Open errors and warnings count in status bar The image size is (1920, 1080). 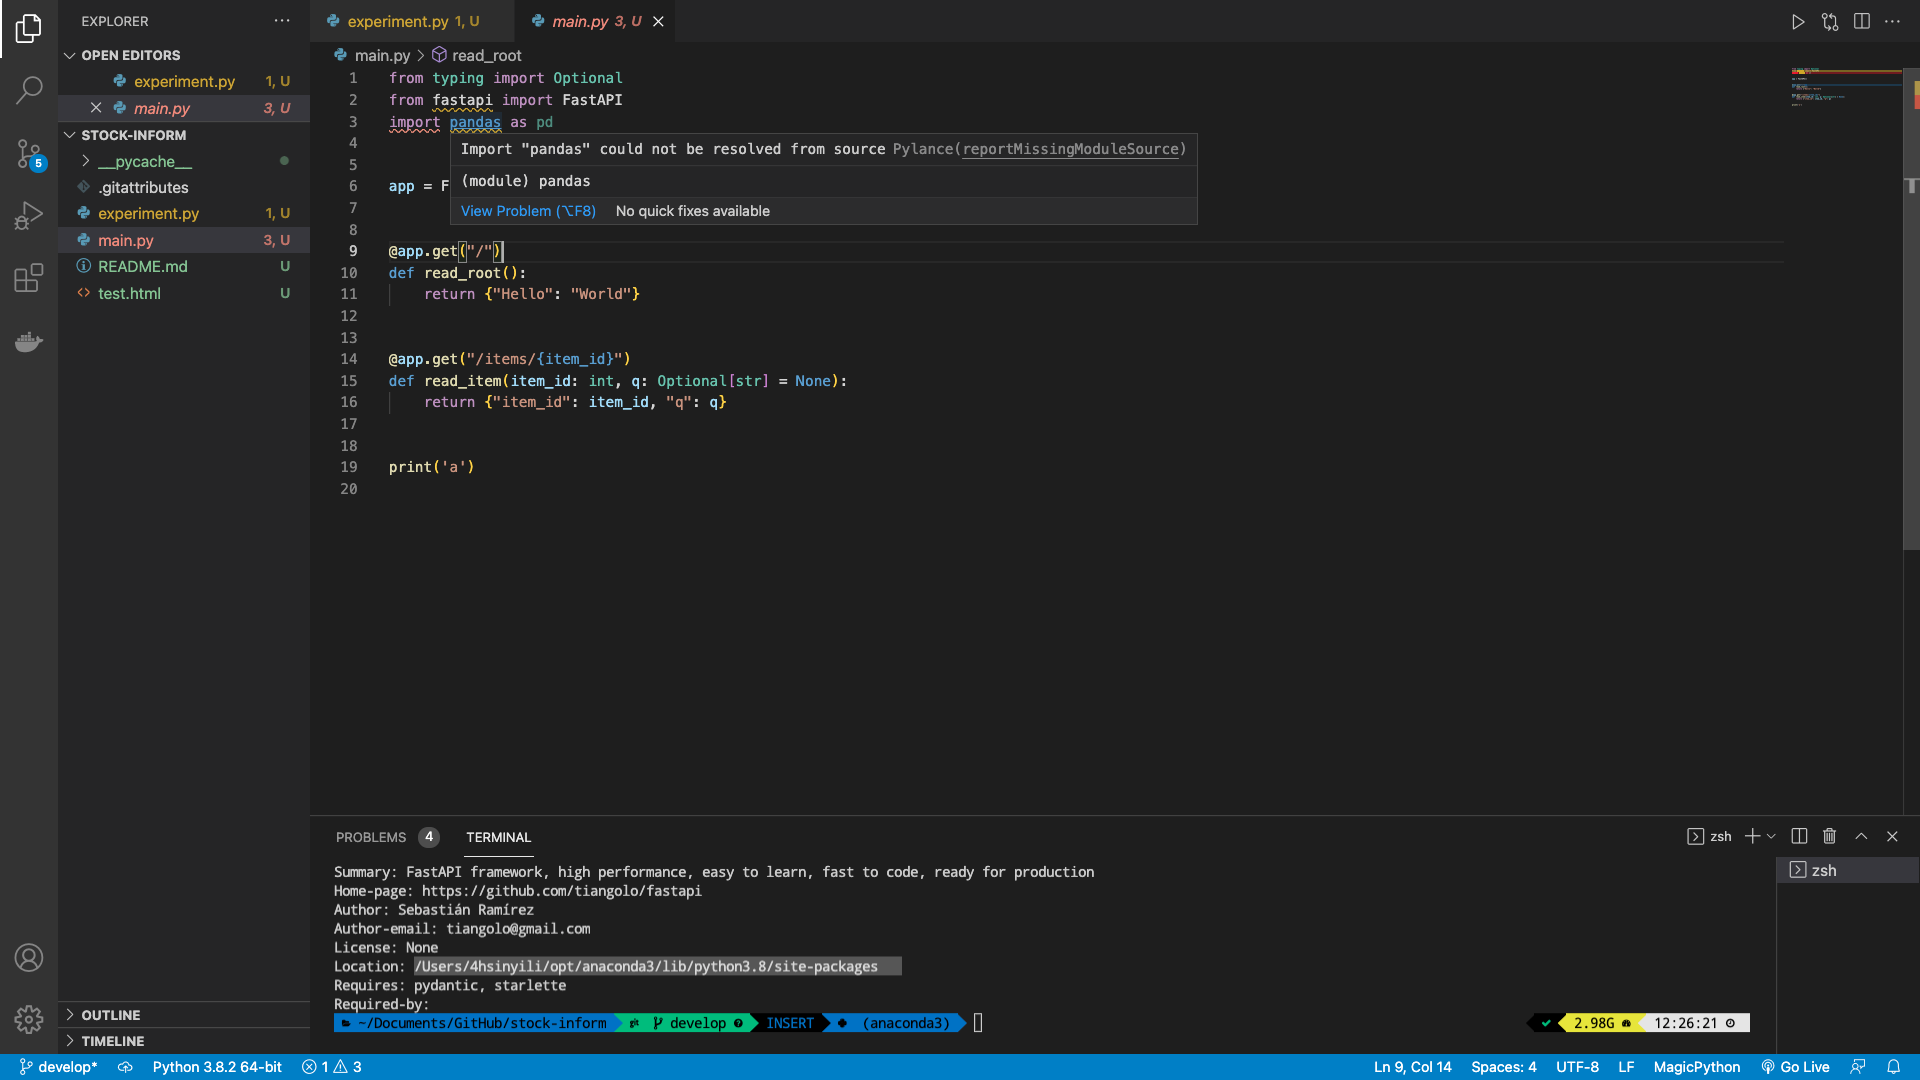pyautogui.click(x=332, y=1067)
